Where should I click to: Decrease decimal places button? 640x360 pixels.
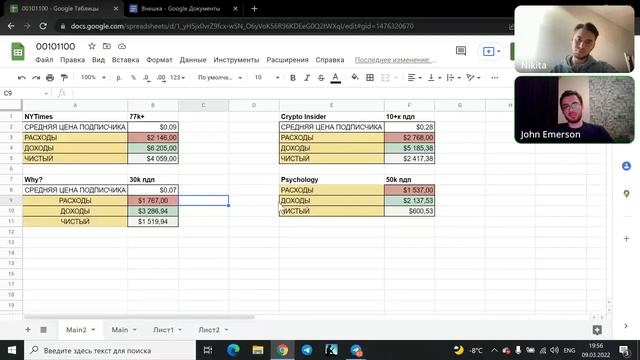coord(147,78)
